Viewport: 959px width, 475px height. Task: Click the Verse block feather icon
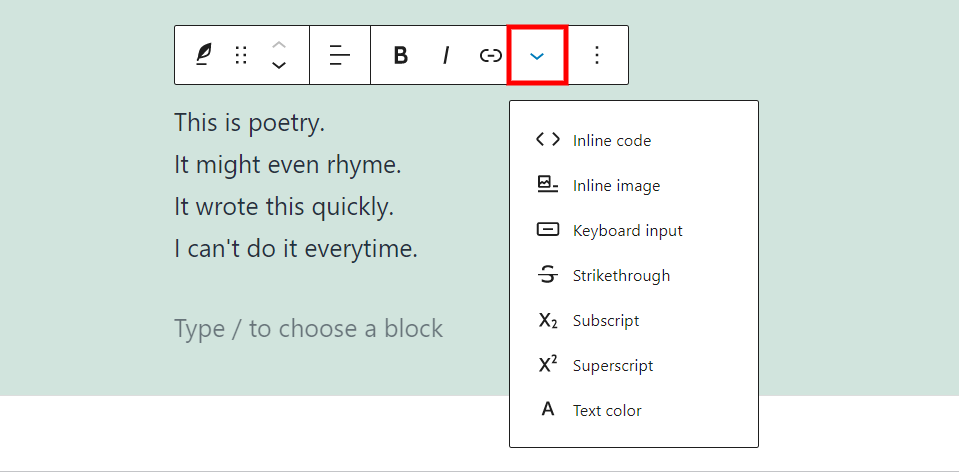pyautogui.click(x=204, y=55)
